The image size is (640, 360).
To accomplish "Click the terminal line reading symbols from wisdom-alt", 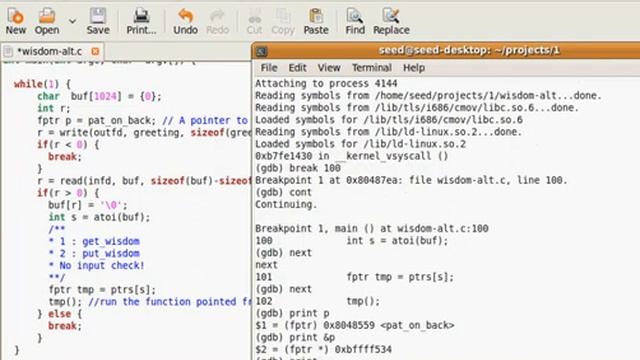I will [x=428, y=96].
